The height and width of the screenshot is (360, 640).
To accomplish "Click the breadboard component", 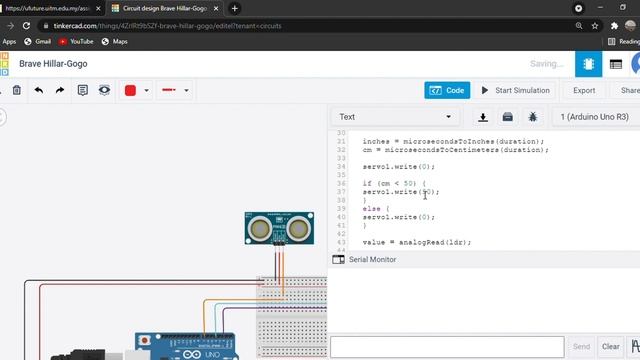I will [292, 317].
